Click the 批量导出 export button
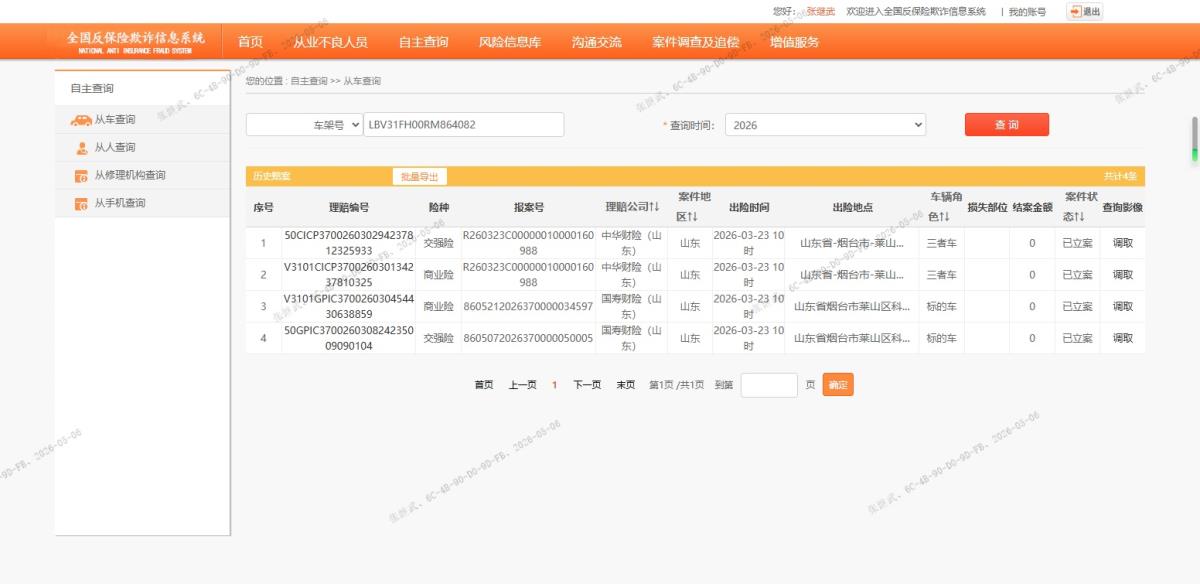This screenshot has height=584, width=1200. pyautogui.click(x=420, y=176)
